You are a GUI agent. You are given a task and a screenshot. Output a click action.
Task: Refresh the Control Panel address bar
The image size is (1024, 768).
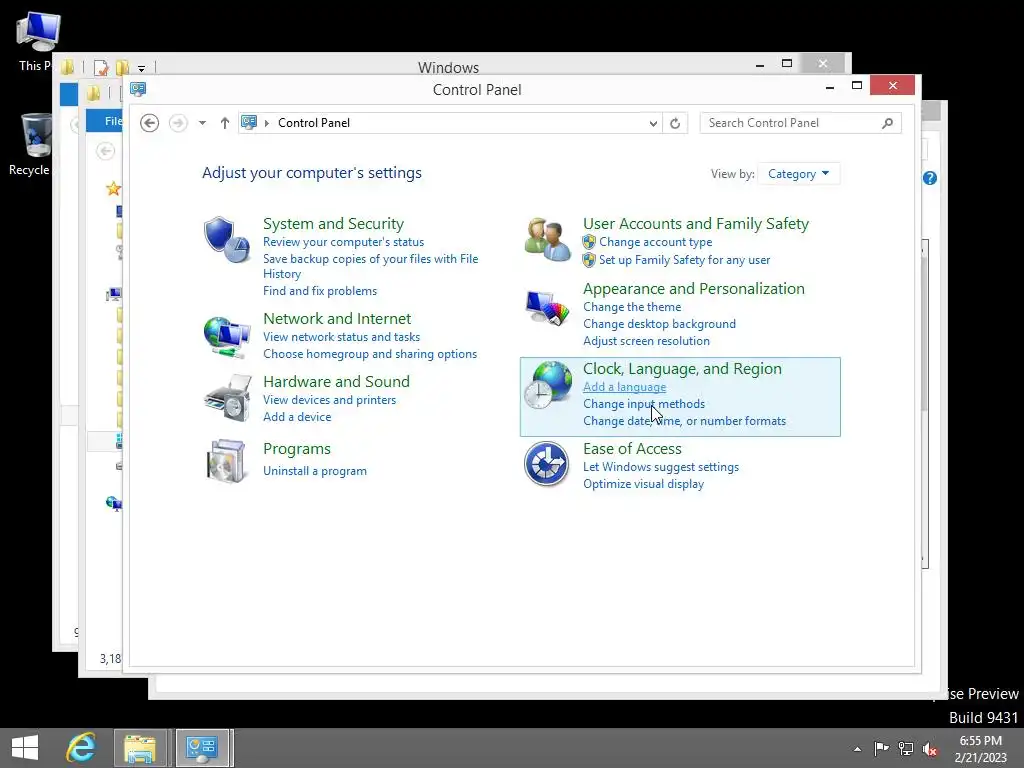point(675,123)
